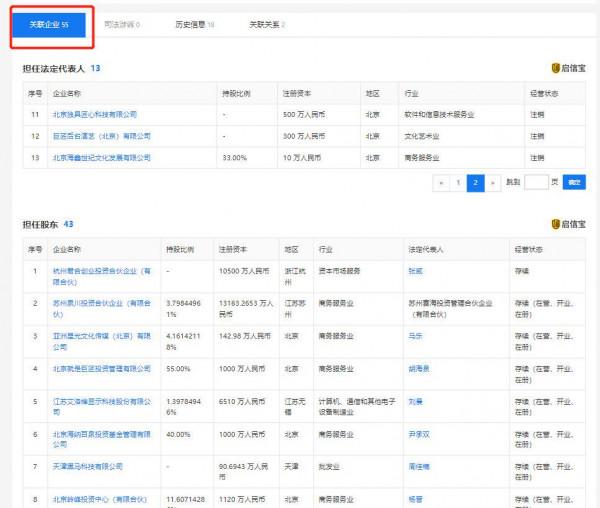Open legal representative link in shareholder row 6
Image resolution: width=600 pixels, height=508 pixels.
pyautogui.click(x=419, y=435)
